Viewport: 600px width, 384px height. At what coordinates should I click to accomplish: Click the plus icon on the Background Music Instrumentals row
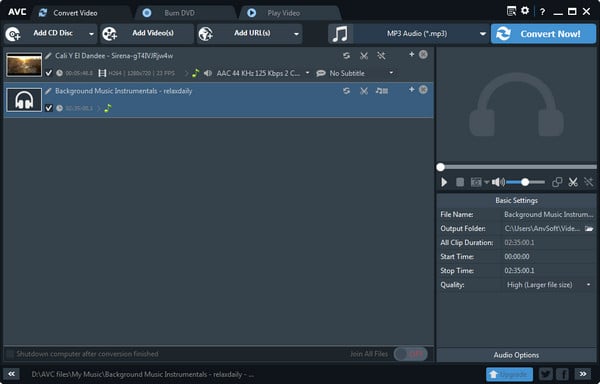click(x=411, y=89)
